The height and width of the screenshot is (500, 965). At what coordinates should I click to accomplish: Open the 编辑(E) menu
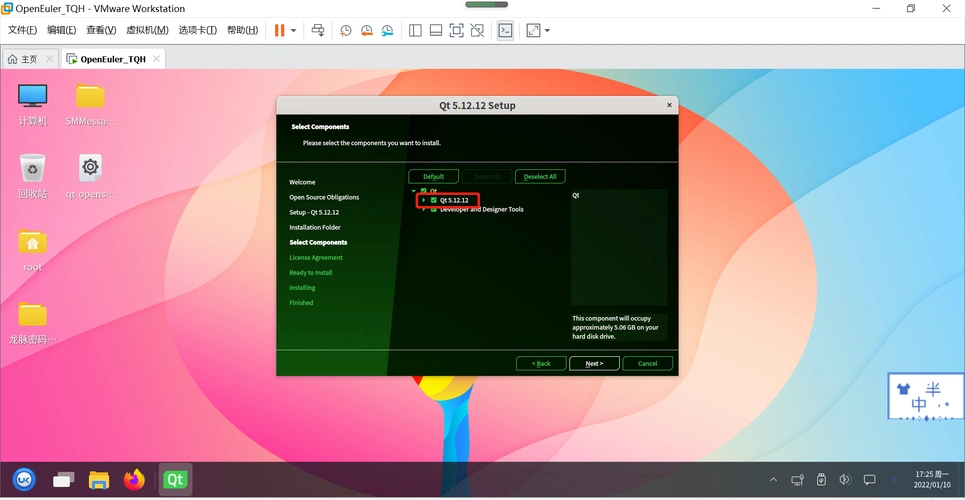coord(62,30)
